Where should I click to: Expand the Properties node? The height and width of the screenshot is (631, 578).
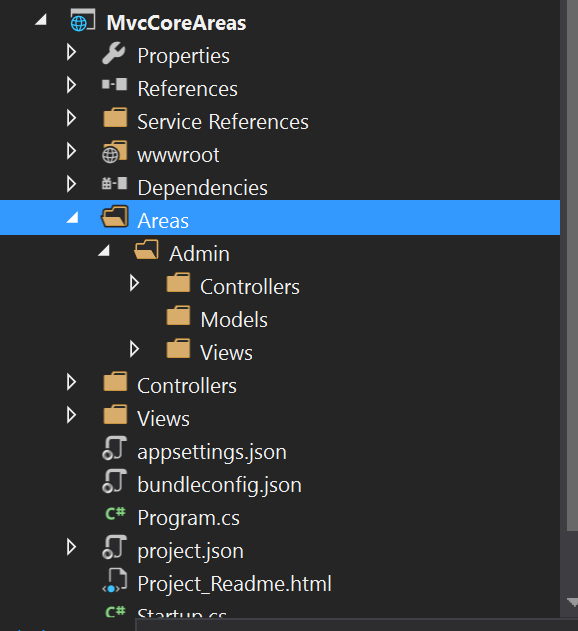72,52
